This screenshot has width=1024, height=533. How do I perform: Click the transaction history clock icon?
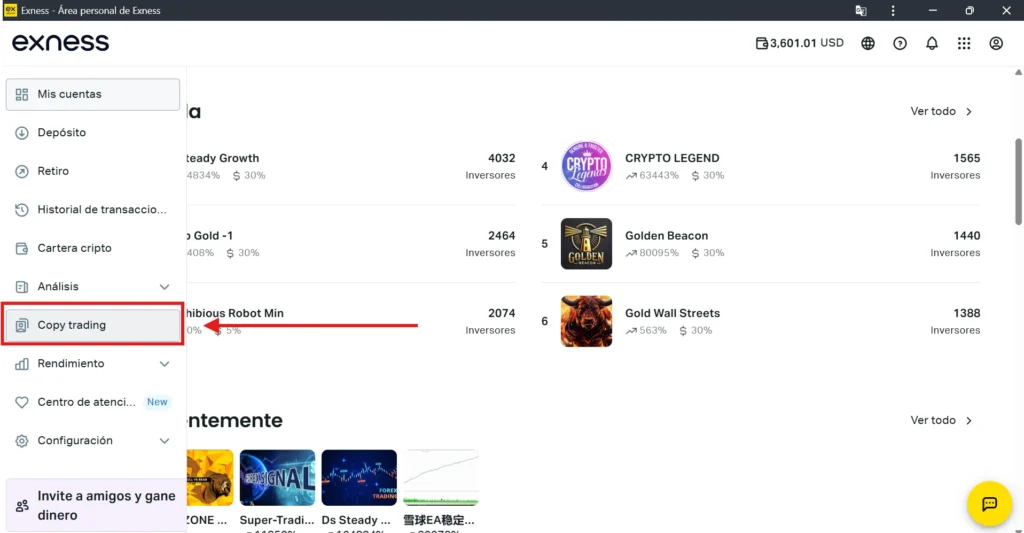[22, 210]
